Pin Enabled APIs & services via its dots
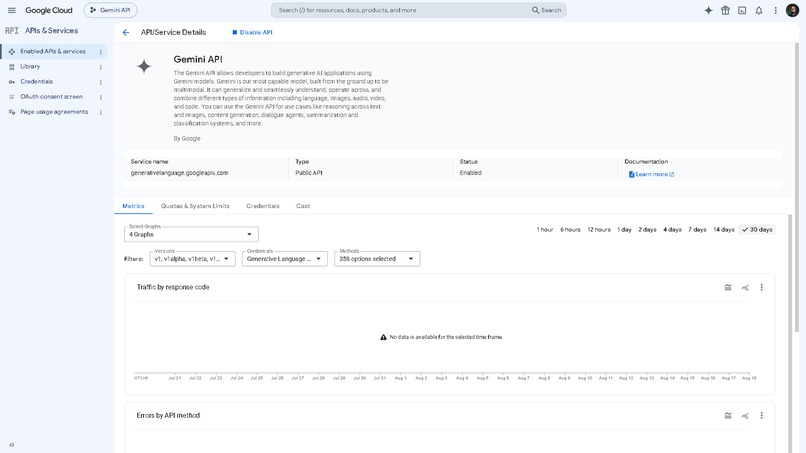Viewport: 806px width, 453px height. coord(101,52)
